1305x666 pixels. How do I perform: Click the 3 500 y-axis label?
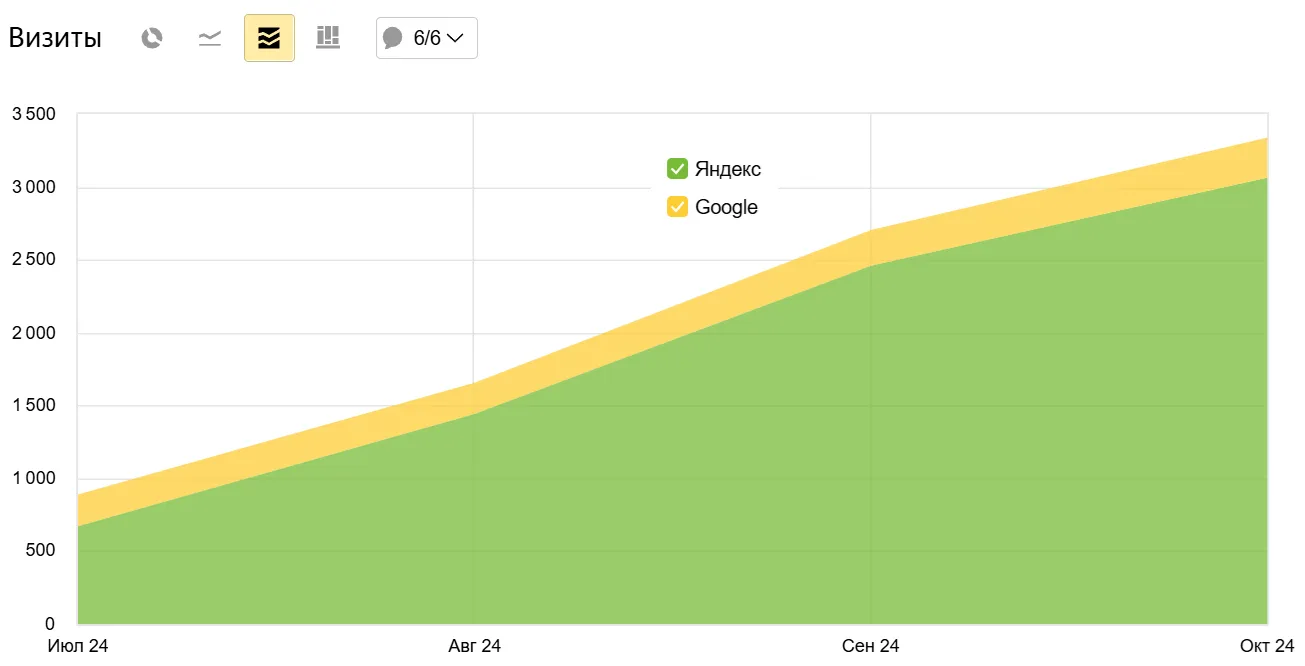(33, 114)
